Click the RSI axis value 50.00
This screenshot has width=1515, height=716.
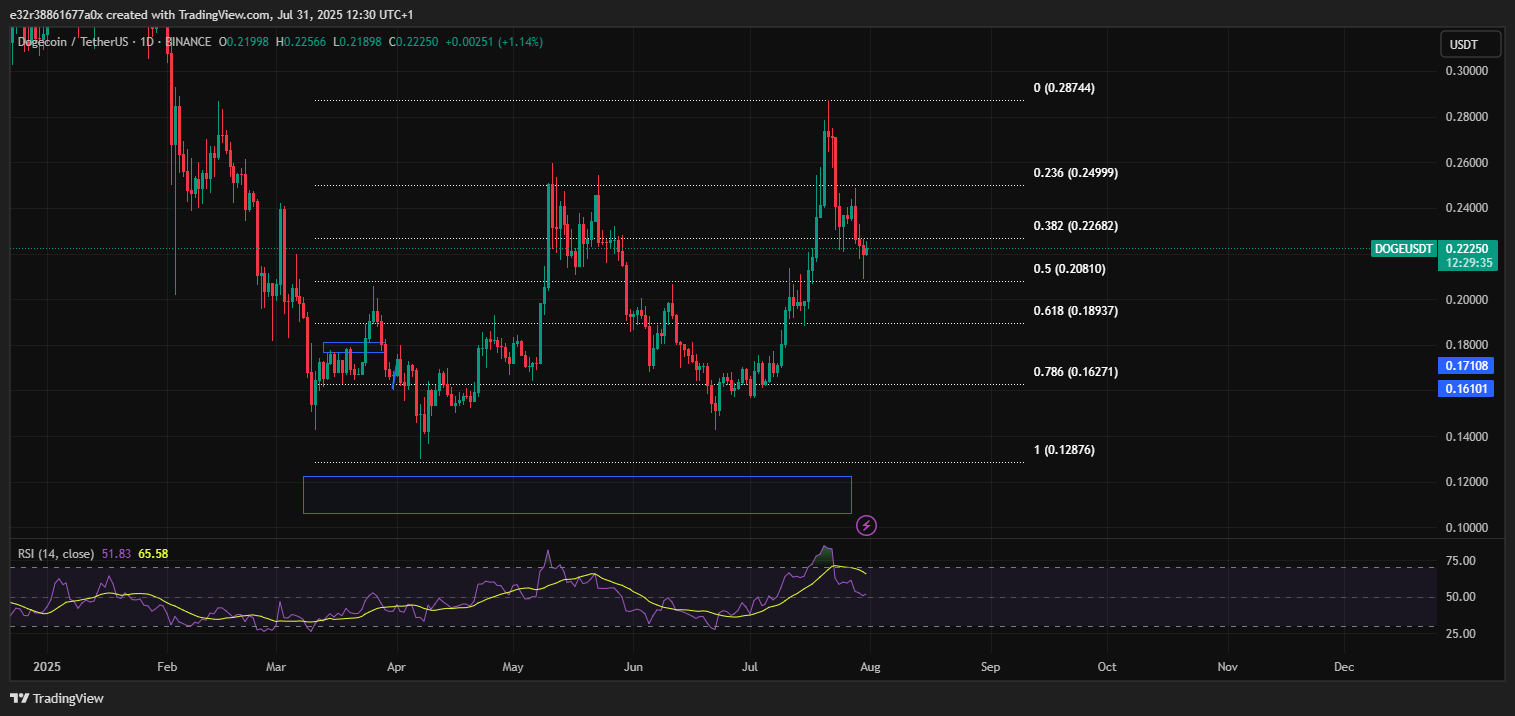1461,597
